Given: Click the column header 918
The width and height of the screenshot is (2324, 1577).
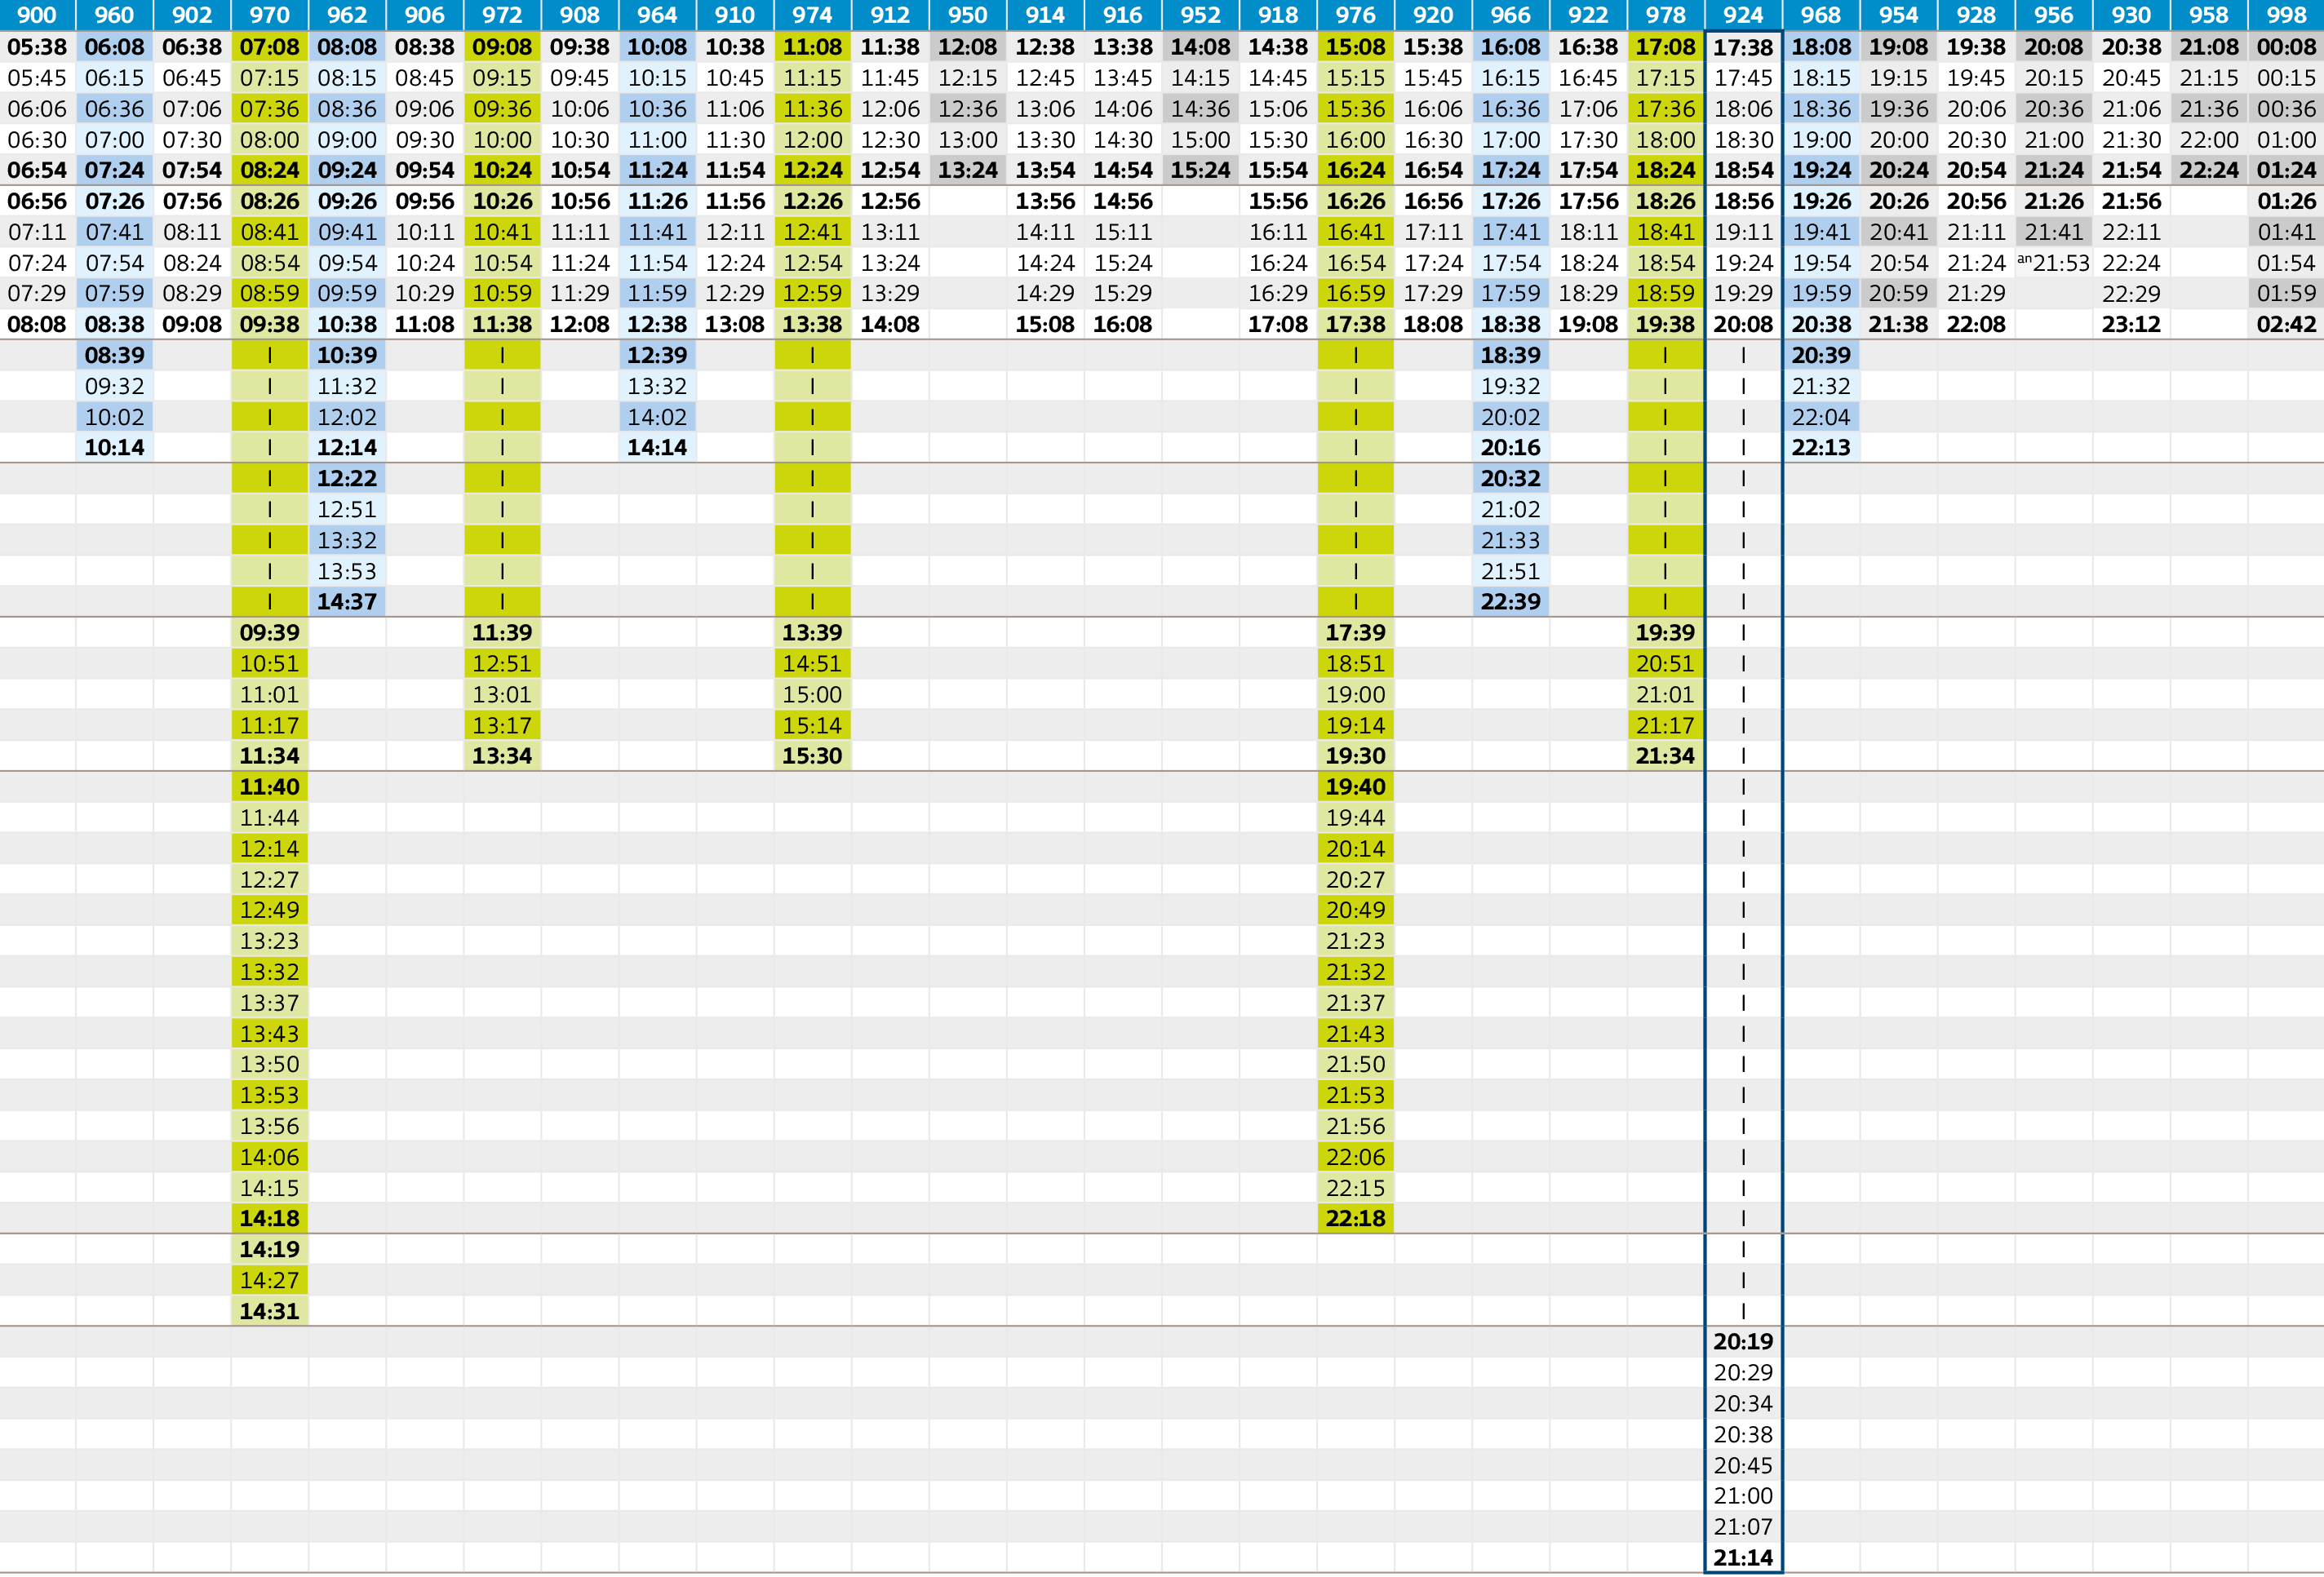Looking at the screenshot, I should click(1278, 15).
